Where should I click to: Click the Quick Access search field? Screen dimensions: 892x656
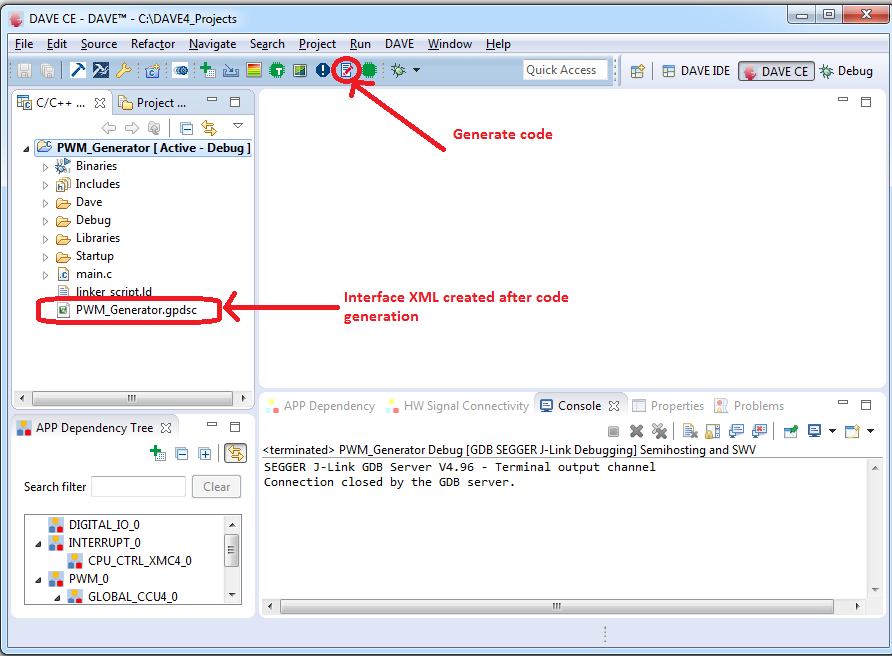(565, 69)
